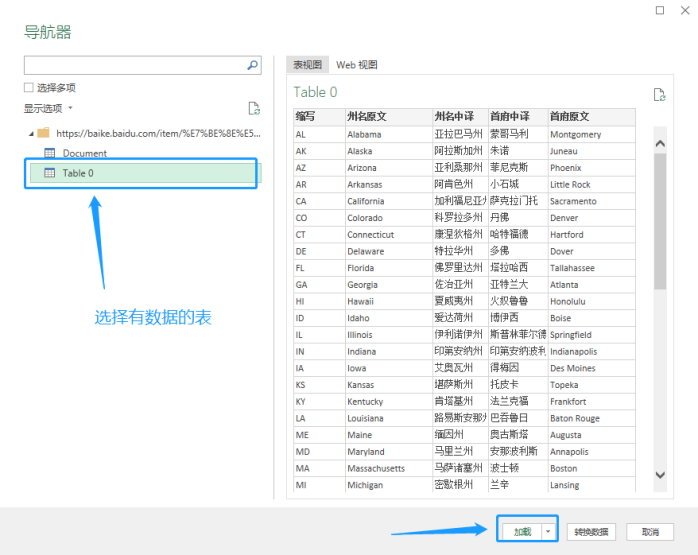This screenshot has height=555, width=698.
Task: Enable the 选择多项 checkbox
Action: point(29,88)
